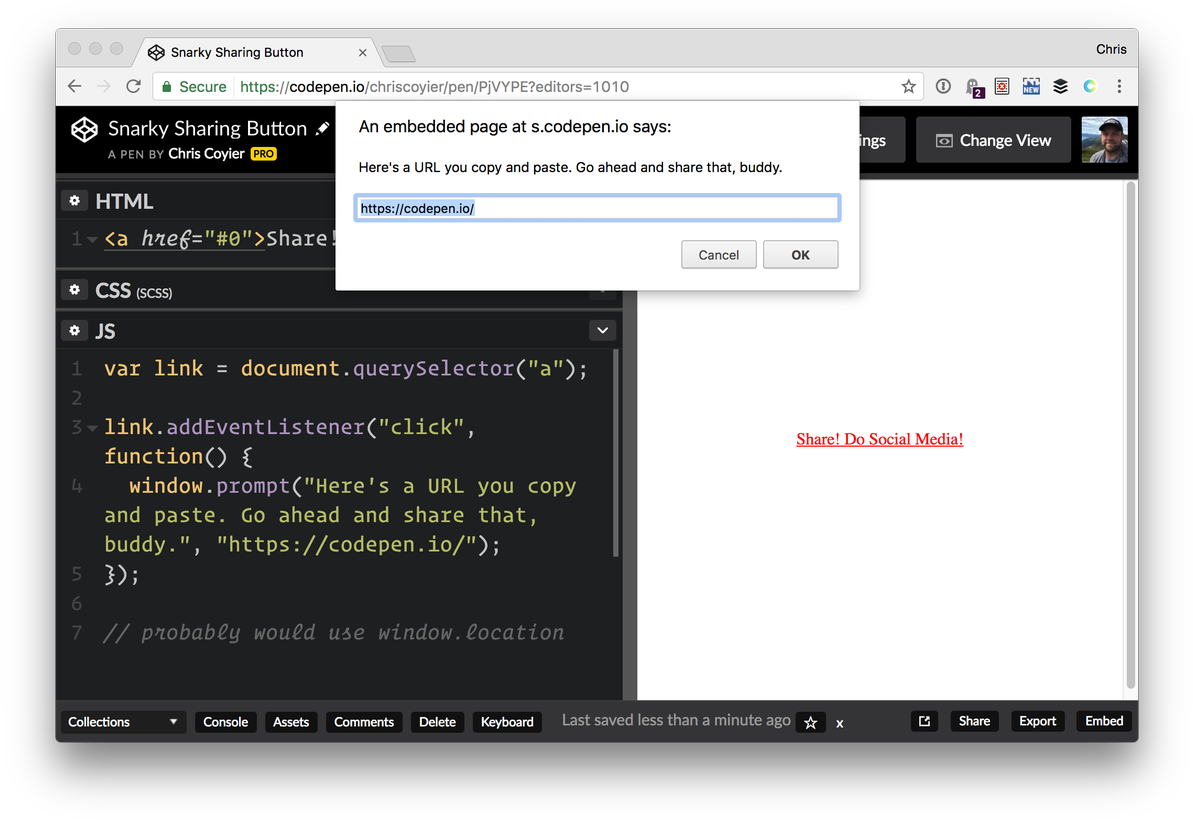Open the Comments panel

tap(364, 722)
